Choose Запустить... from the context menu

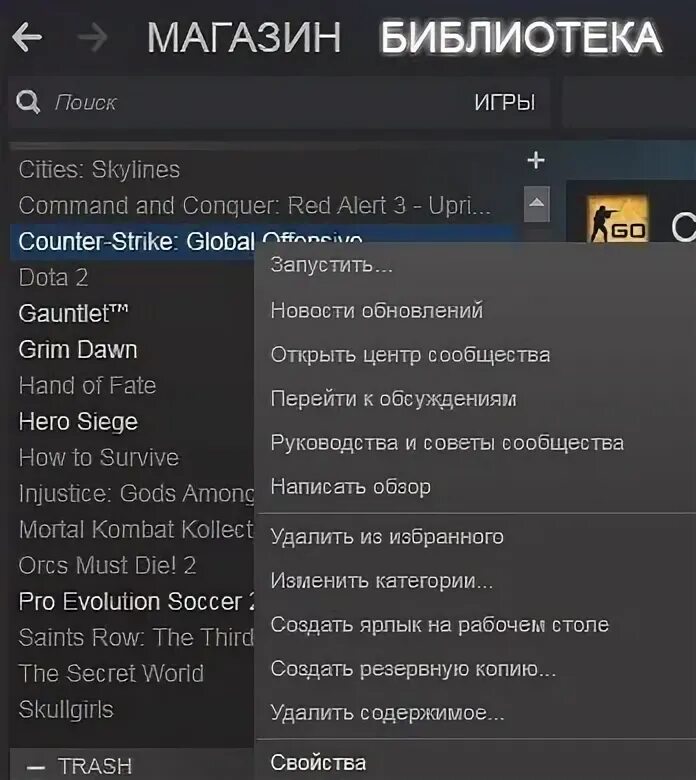[x=331, y=265]
